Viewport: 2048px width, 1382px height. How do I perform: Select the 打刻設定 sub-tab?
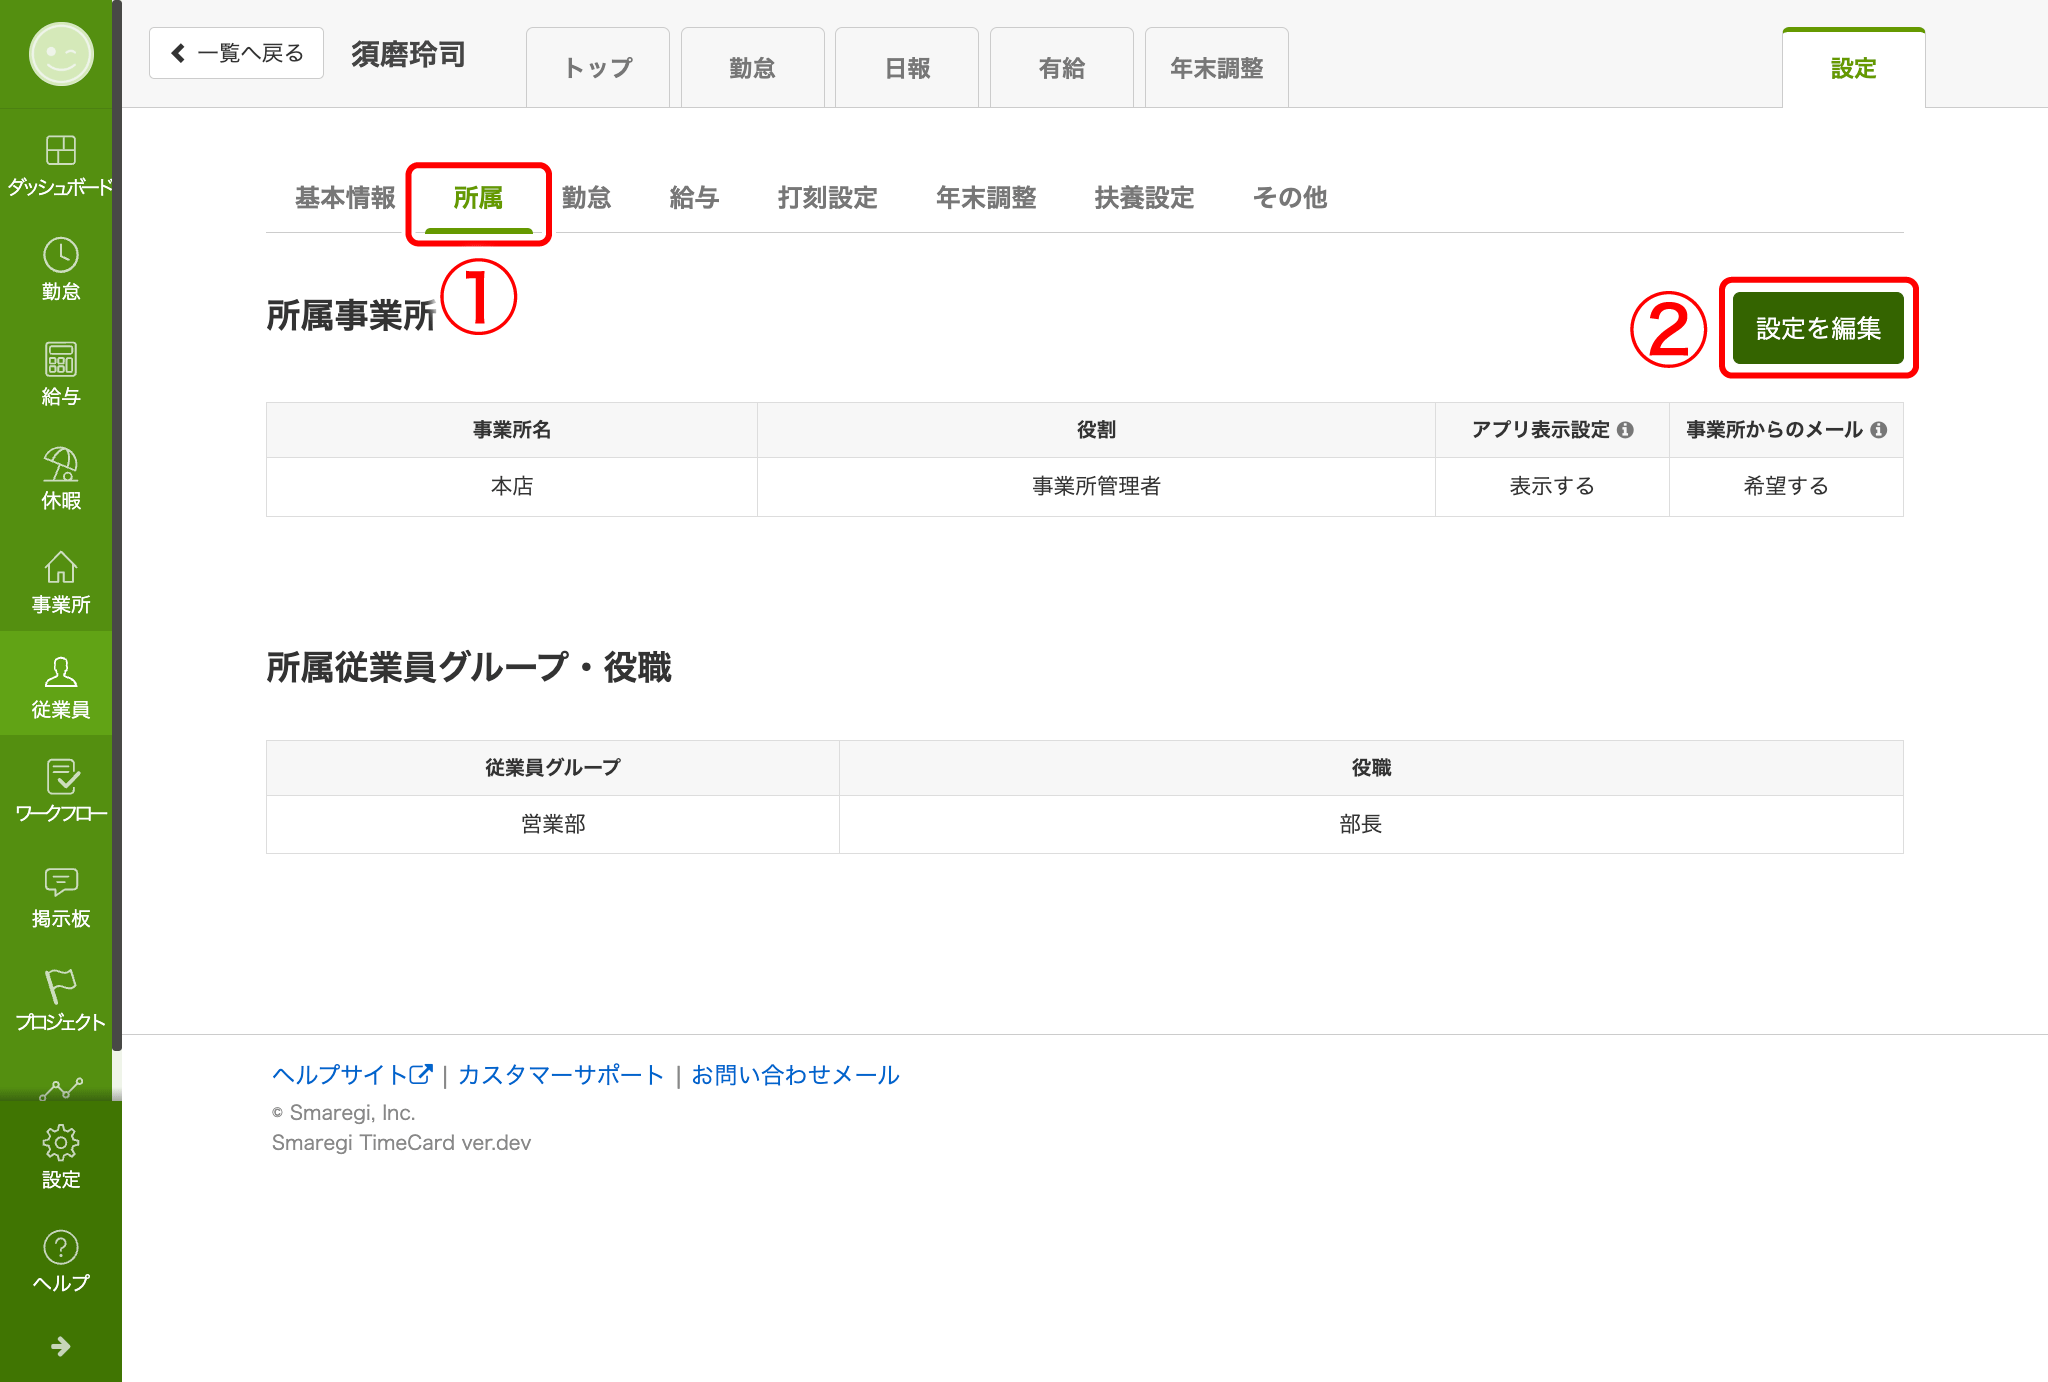827,198
